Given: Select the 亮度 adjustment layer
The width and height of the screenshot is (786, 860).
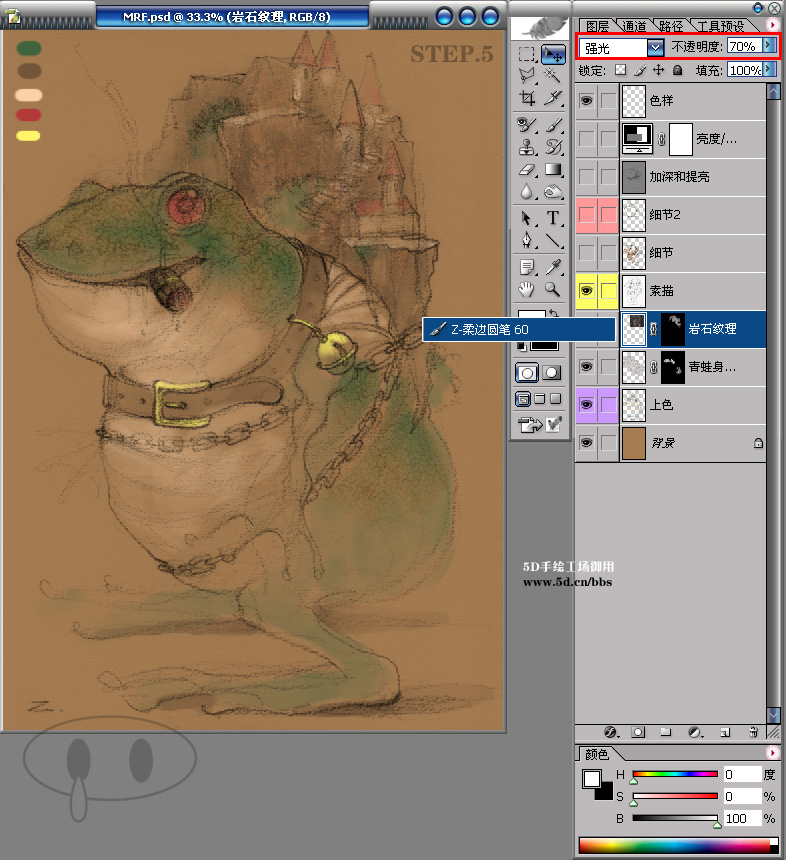Looking at the screenshot, I should click(693, 139).
